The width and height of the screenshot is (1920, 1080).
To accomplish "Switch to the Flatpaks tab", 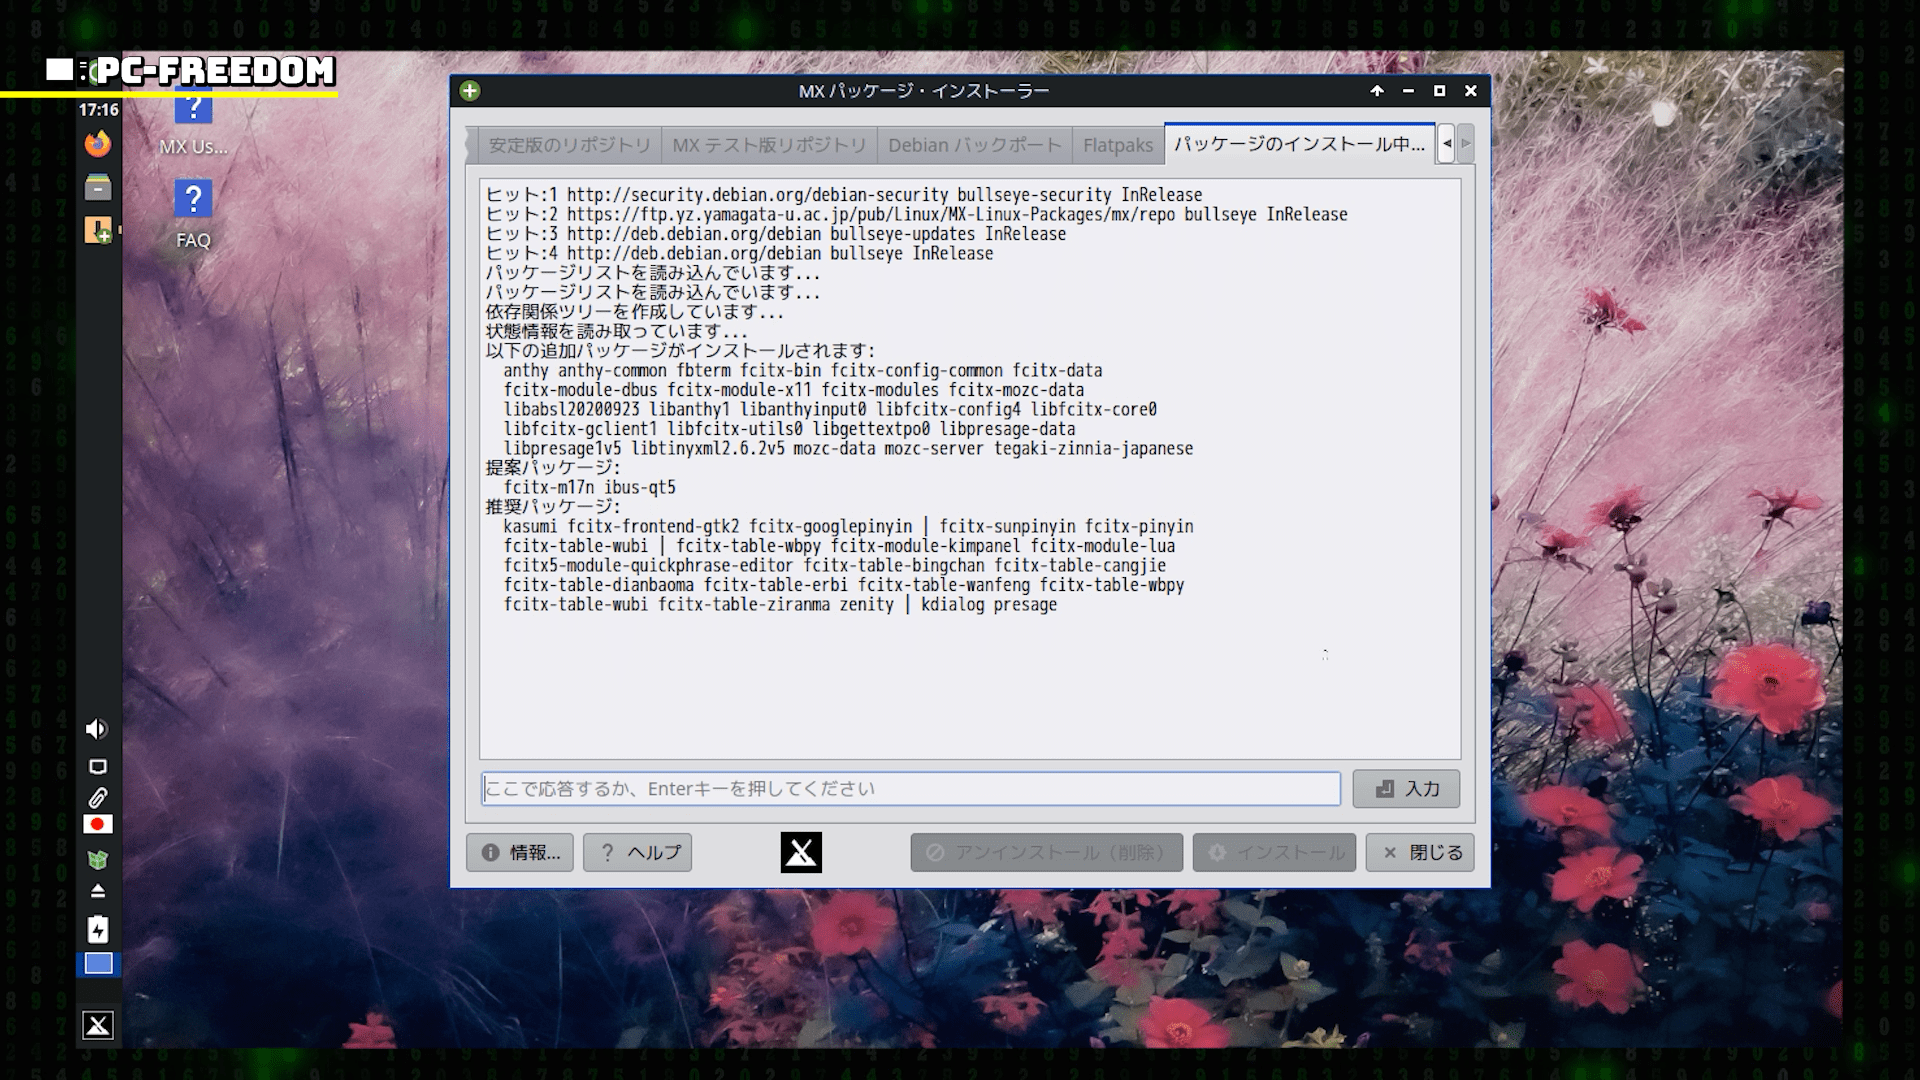I will click(x=1117, y=146).
